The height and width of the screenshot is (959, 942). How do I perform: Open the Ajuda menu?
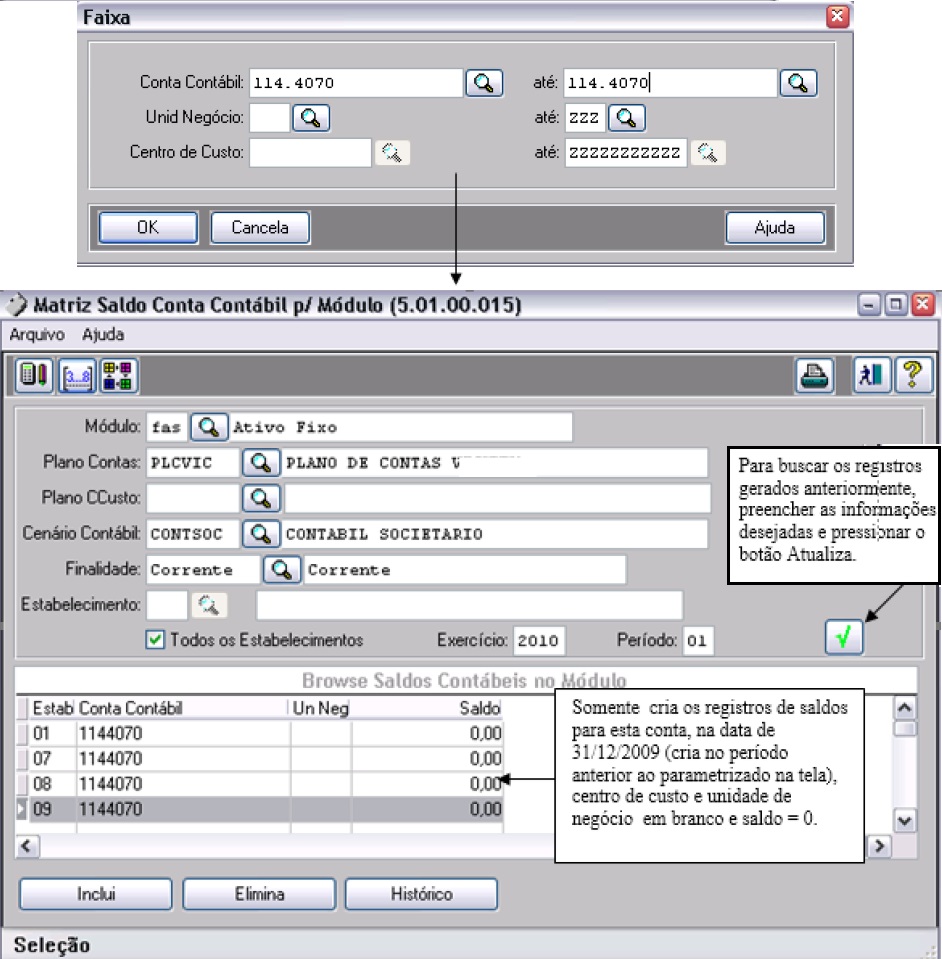[x=103, y=335]
